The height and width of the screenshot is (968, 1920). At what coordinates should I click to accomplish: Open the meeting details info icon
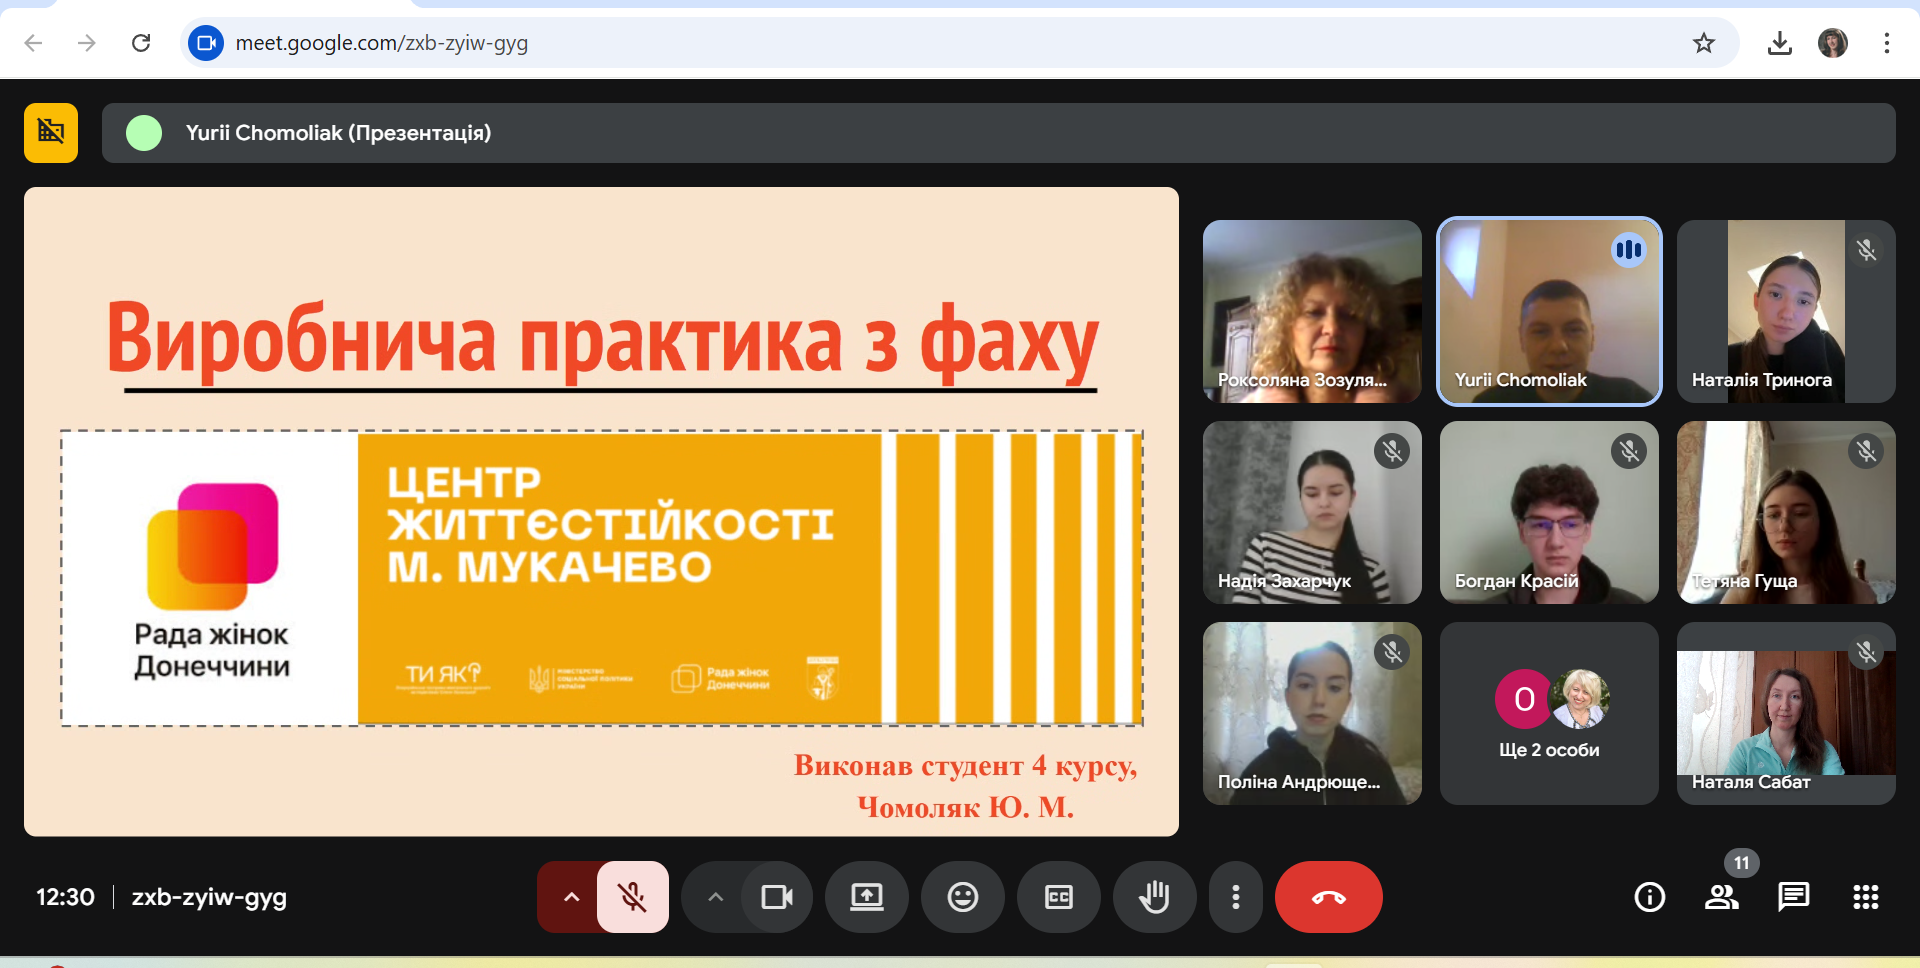[x=1649, y=897]
